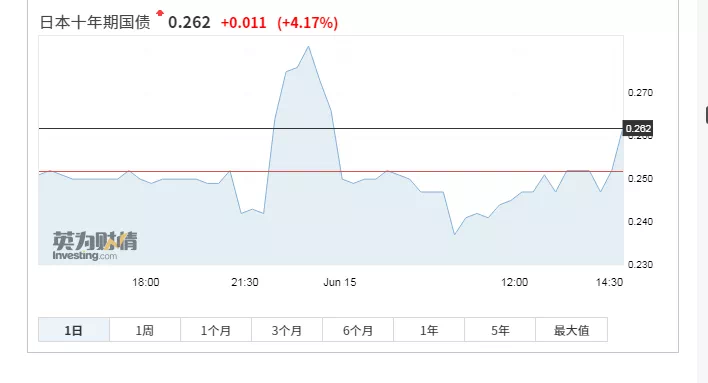
Task: Switch chart to 1周 range
Action: [x=145, y=330]
